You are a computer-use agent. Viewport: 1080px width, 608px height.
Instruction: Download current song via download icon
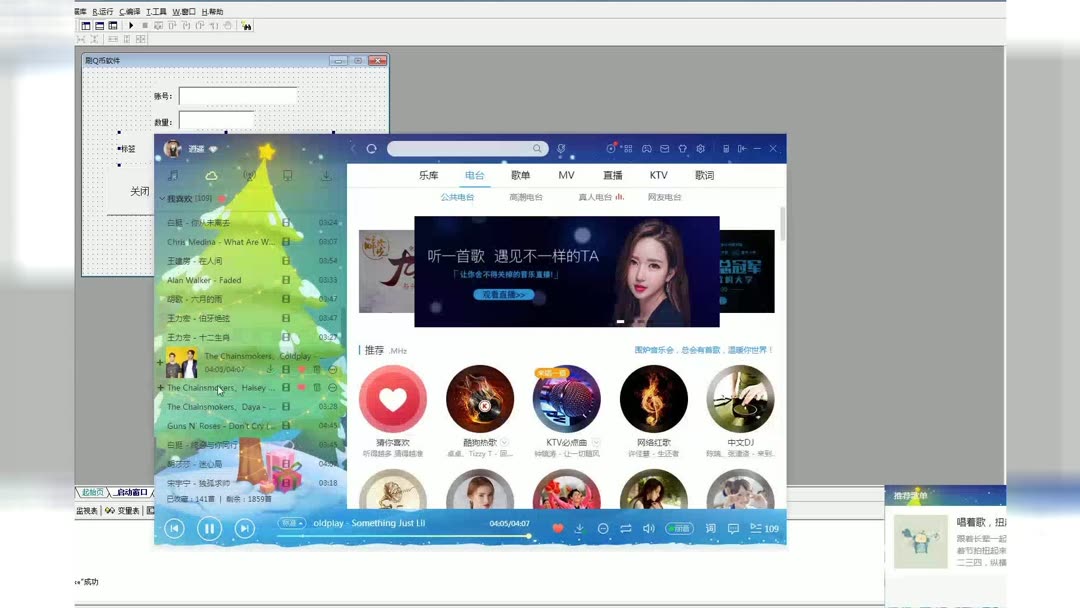580,528
